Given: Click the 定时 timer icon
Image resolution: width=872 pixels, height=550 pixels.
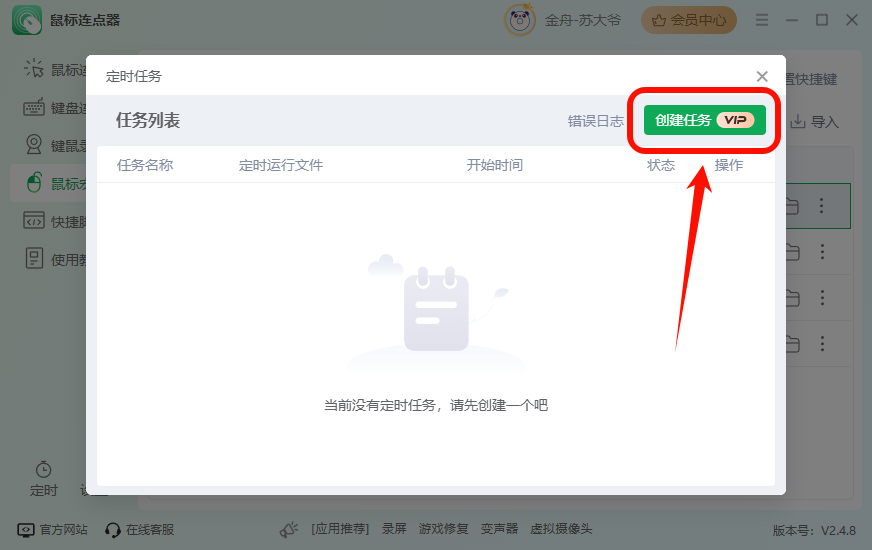Looking at the screenshot, I should coord(43,470).
